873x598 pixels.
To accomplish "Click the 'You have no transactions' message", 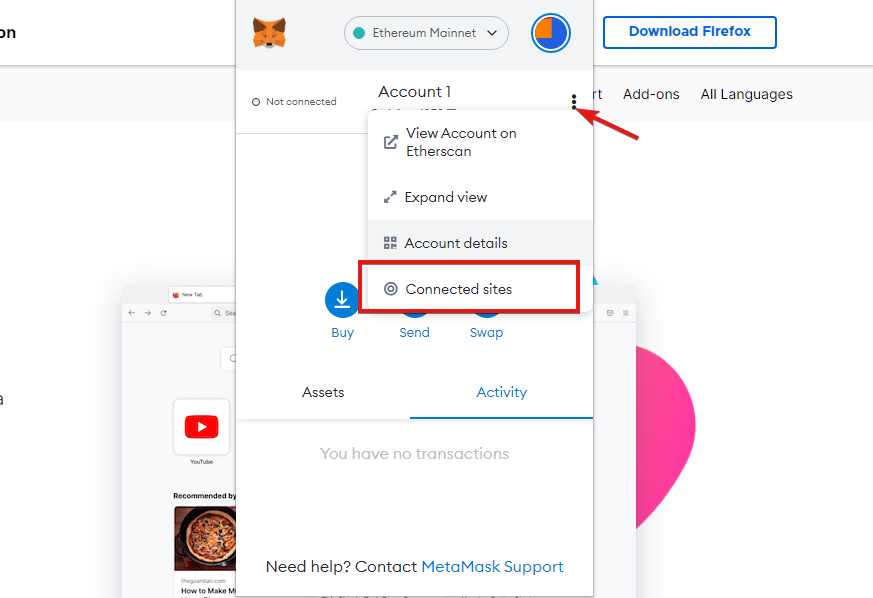I will (414, 454).
